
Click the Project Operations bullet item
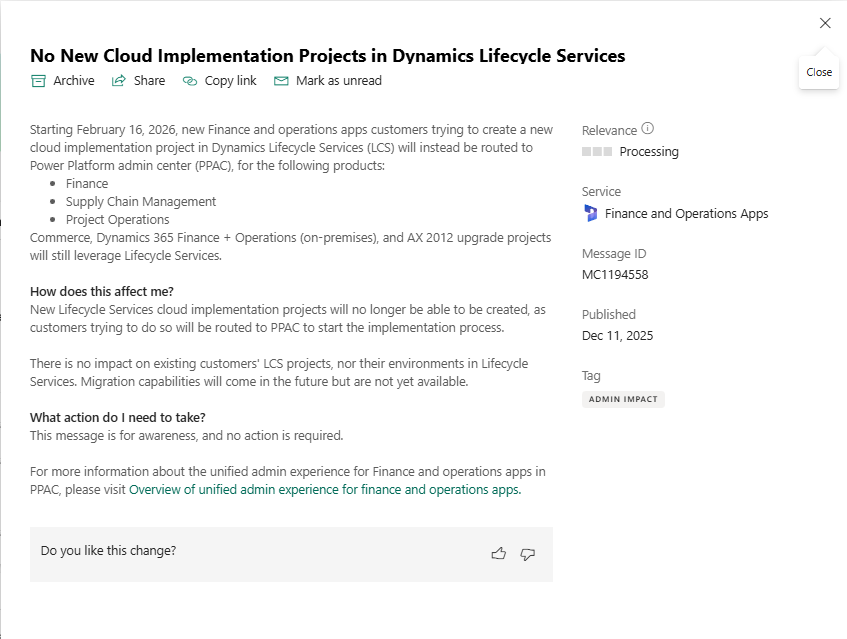pyautogui.click(x=117, y=220)
